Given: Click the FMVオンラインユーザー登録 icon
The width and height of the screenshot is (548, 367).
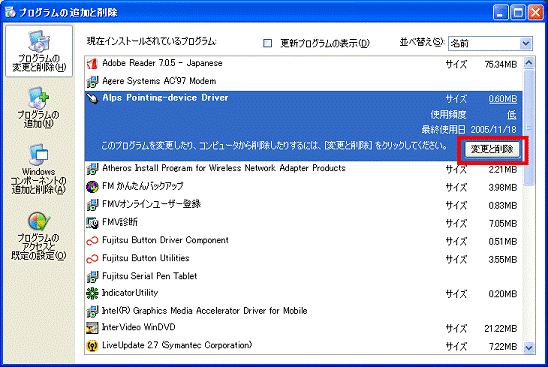Looking at the screenshot, I should (92, 204).
